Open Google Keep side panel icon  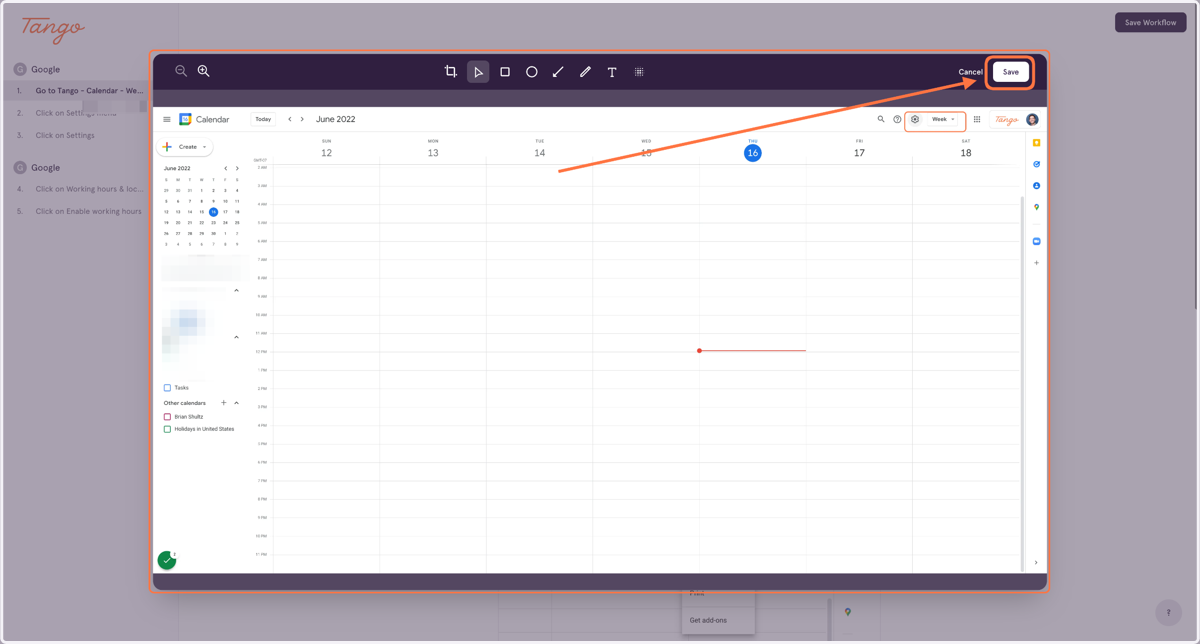click(x=1036, y=143)
